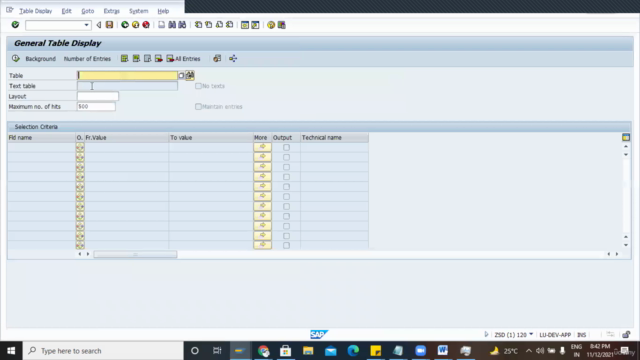640x360 pixels.
Task: Click the yellow Exit icon
Action: 136,25
